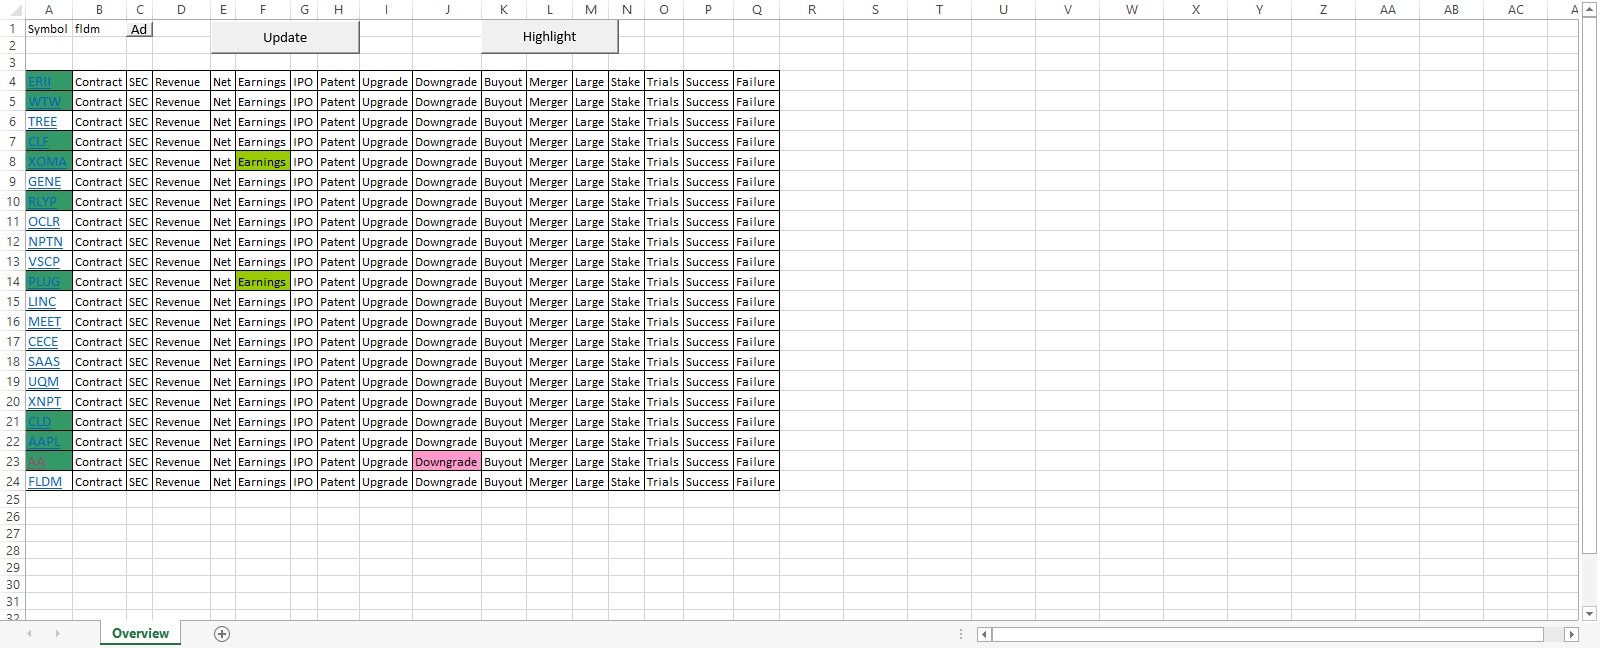Open the TREE ticker link
The image size is (1600, 648).
coord(43,122)
